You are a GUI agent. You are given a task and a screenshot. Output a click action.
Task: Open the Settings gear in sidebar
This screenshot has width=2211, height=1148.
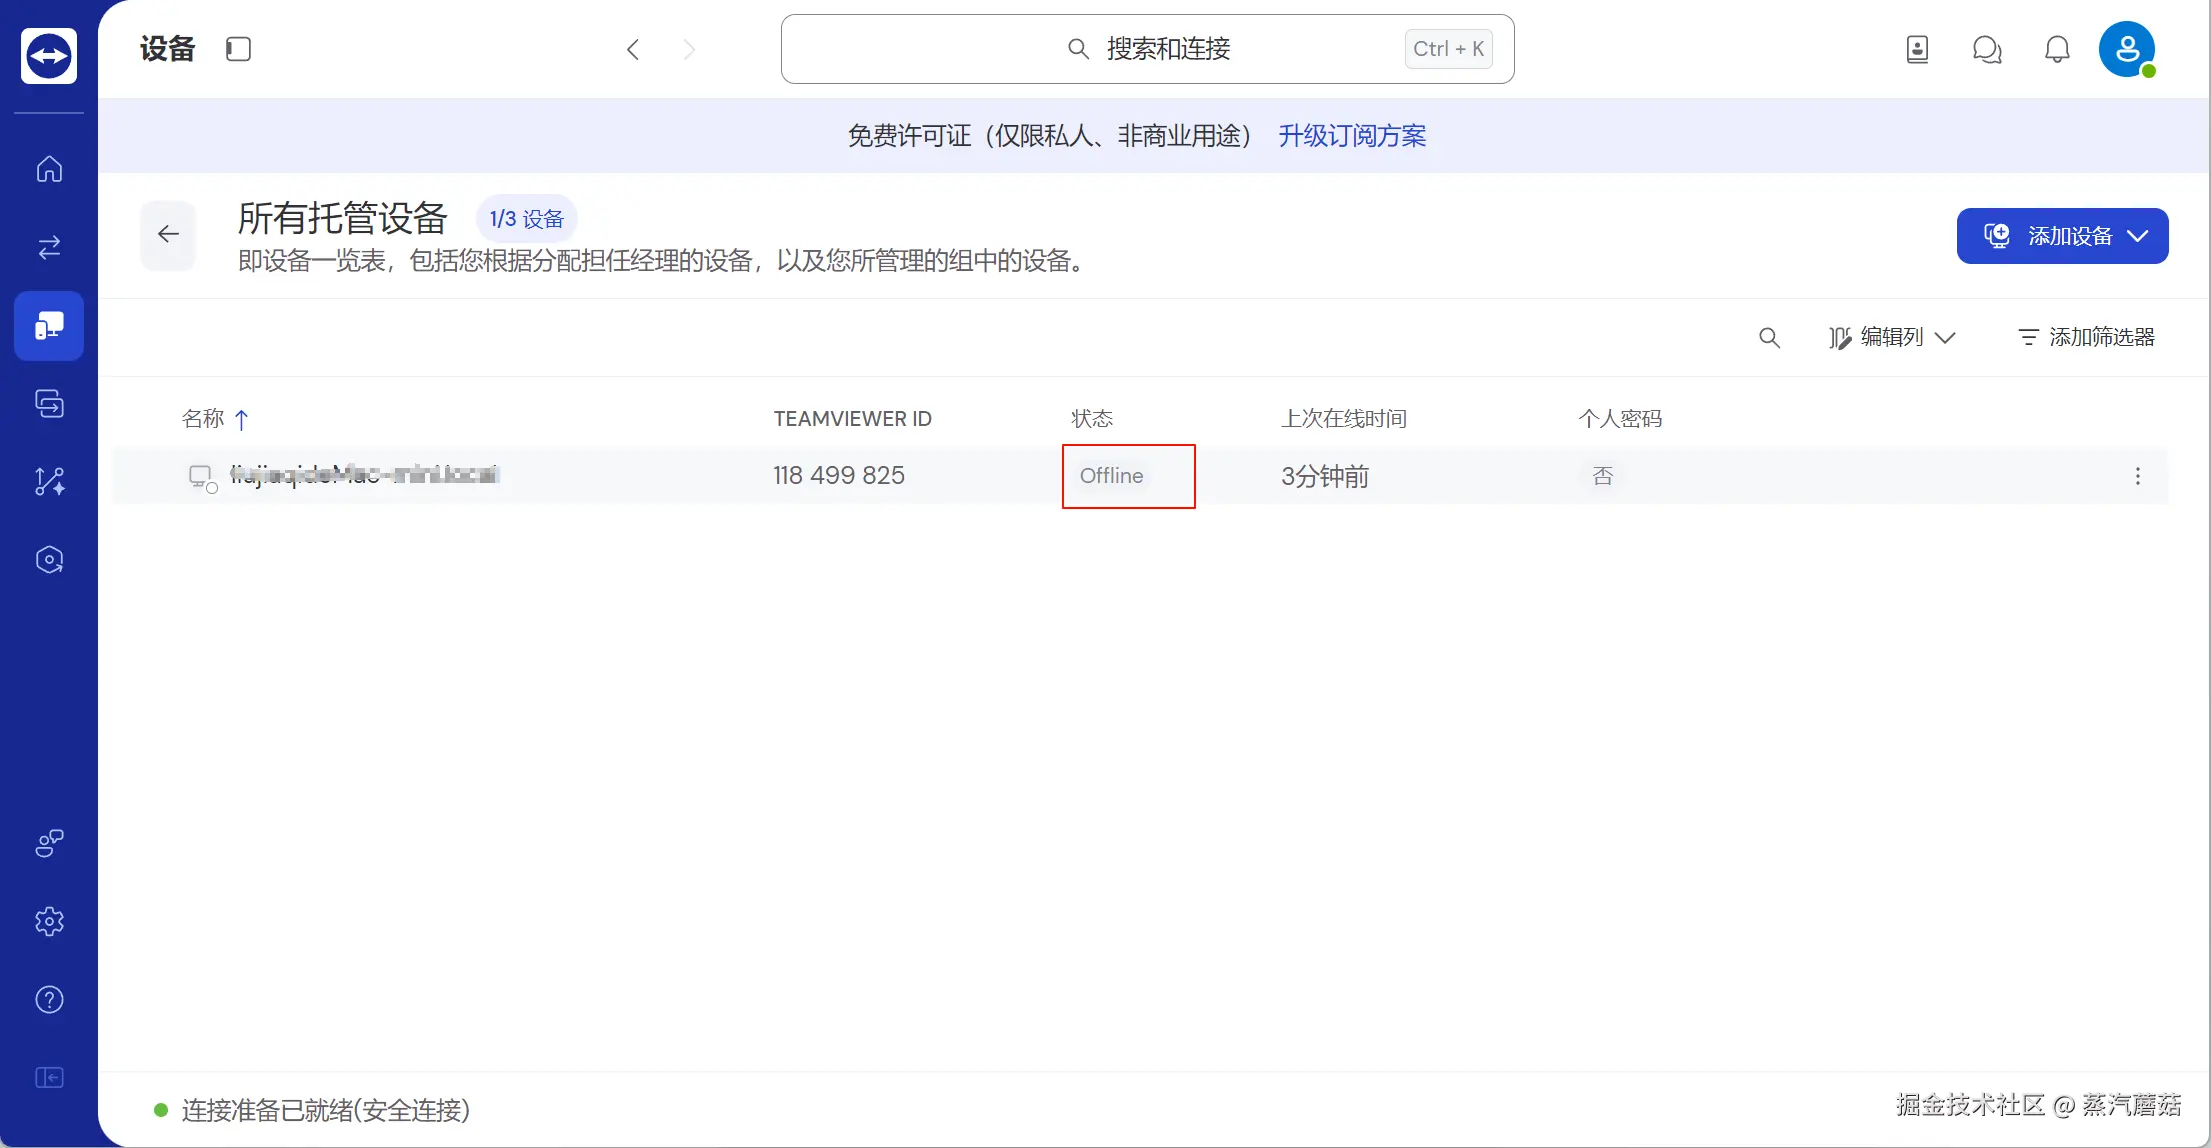(x=49, y=921)
